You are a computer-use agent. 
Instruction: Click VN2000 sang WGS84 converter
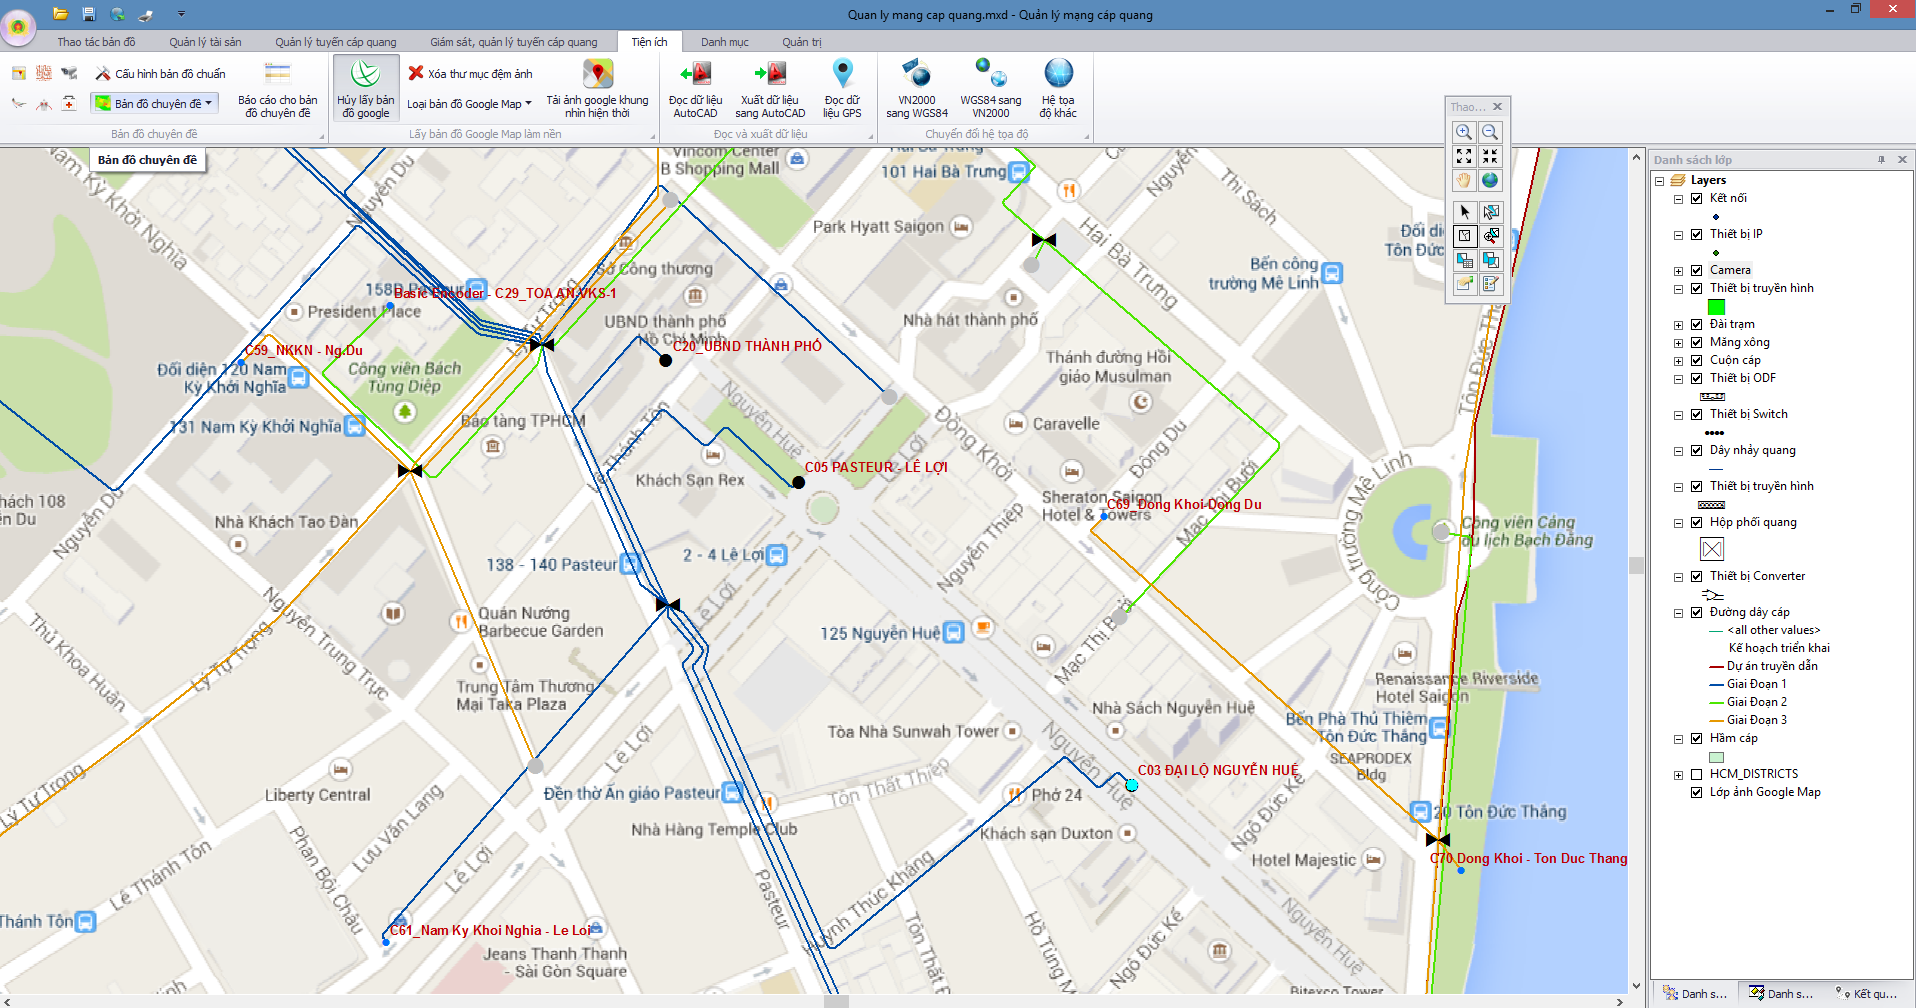pyautogui.click(x=916, y=90)
